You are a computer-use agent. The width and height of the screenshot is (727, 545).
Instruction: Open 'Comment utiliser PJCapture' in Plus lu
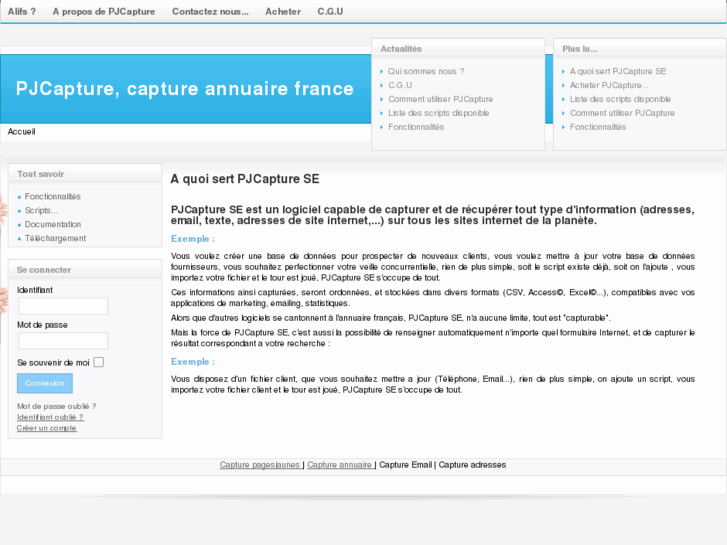coord(622,113)
